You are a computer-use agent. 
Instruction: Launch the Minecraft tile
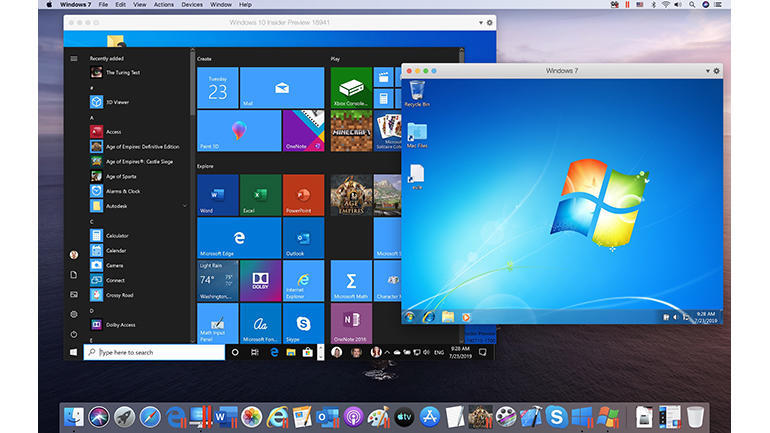[351, 131]
